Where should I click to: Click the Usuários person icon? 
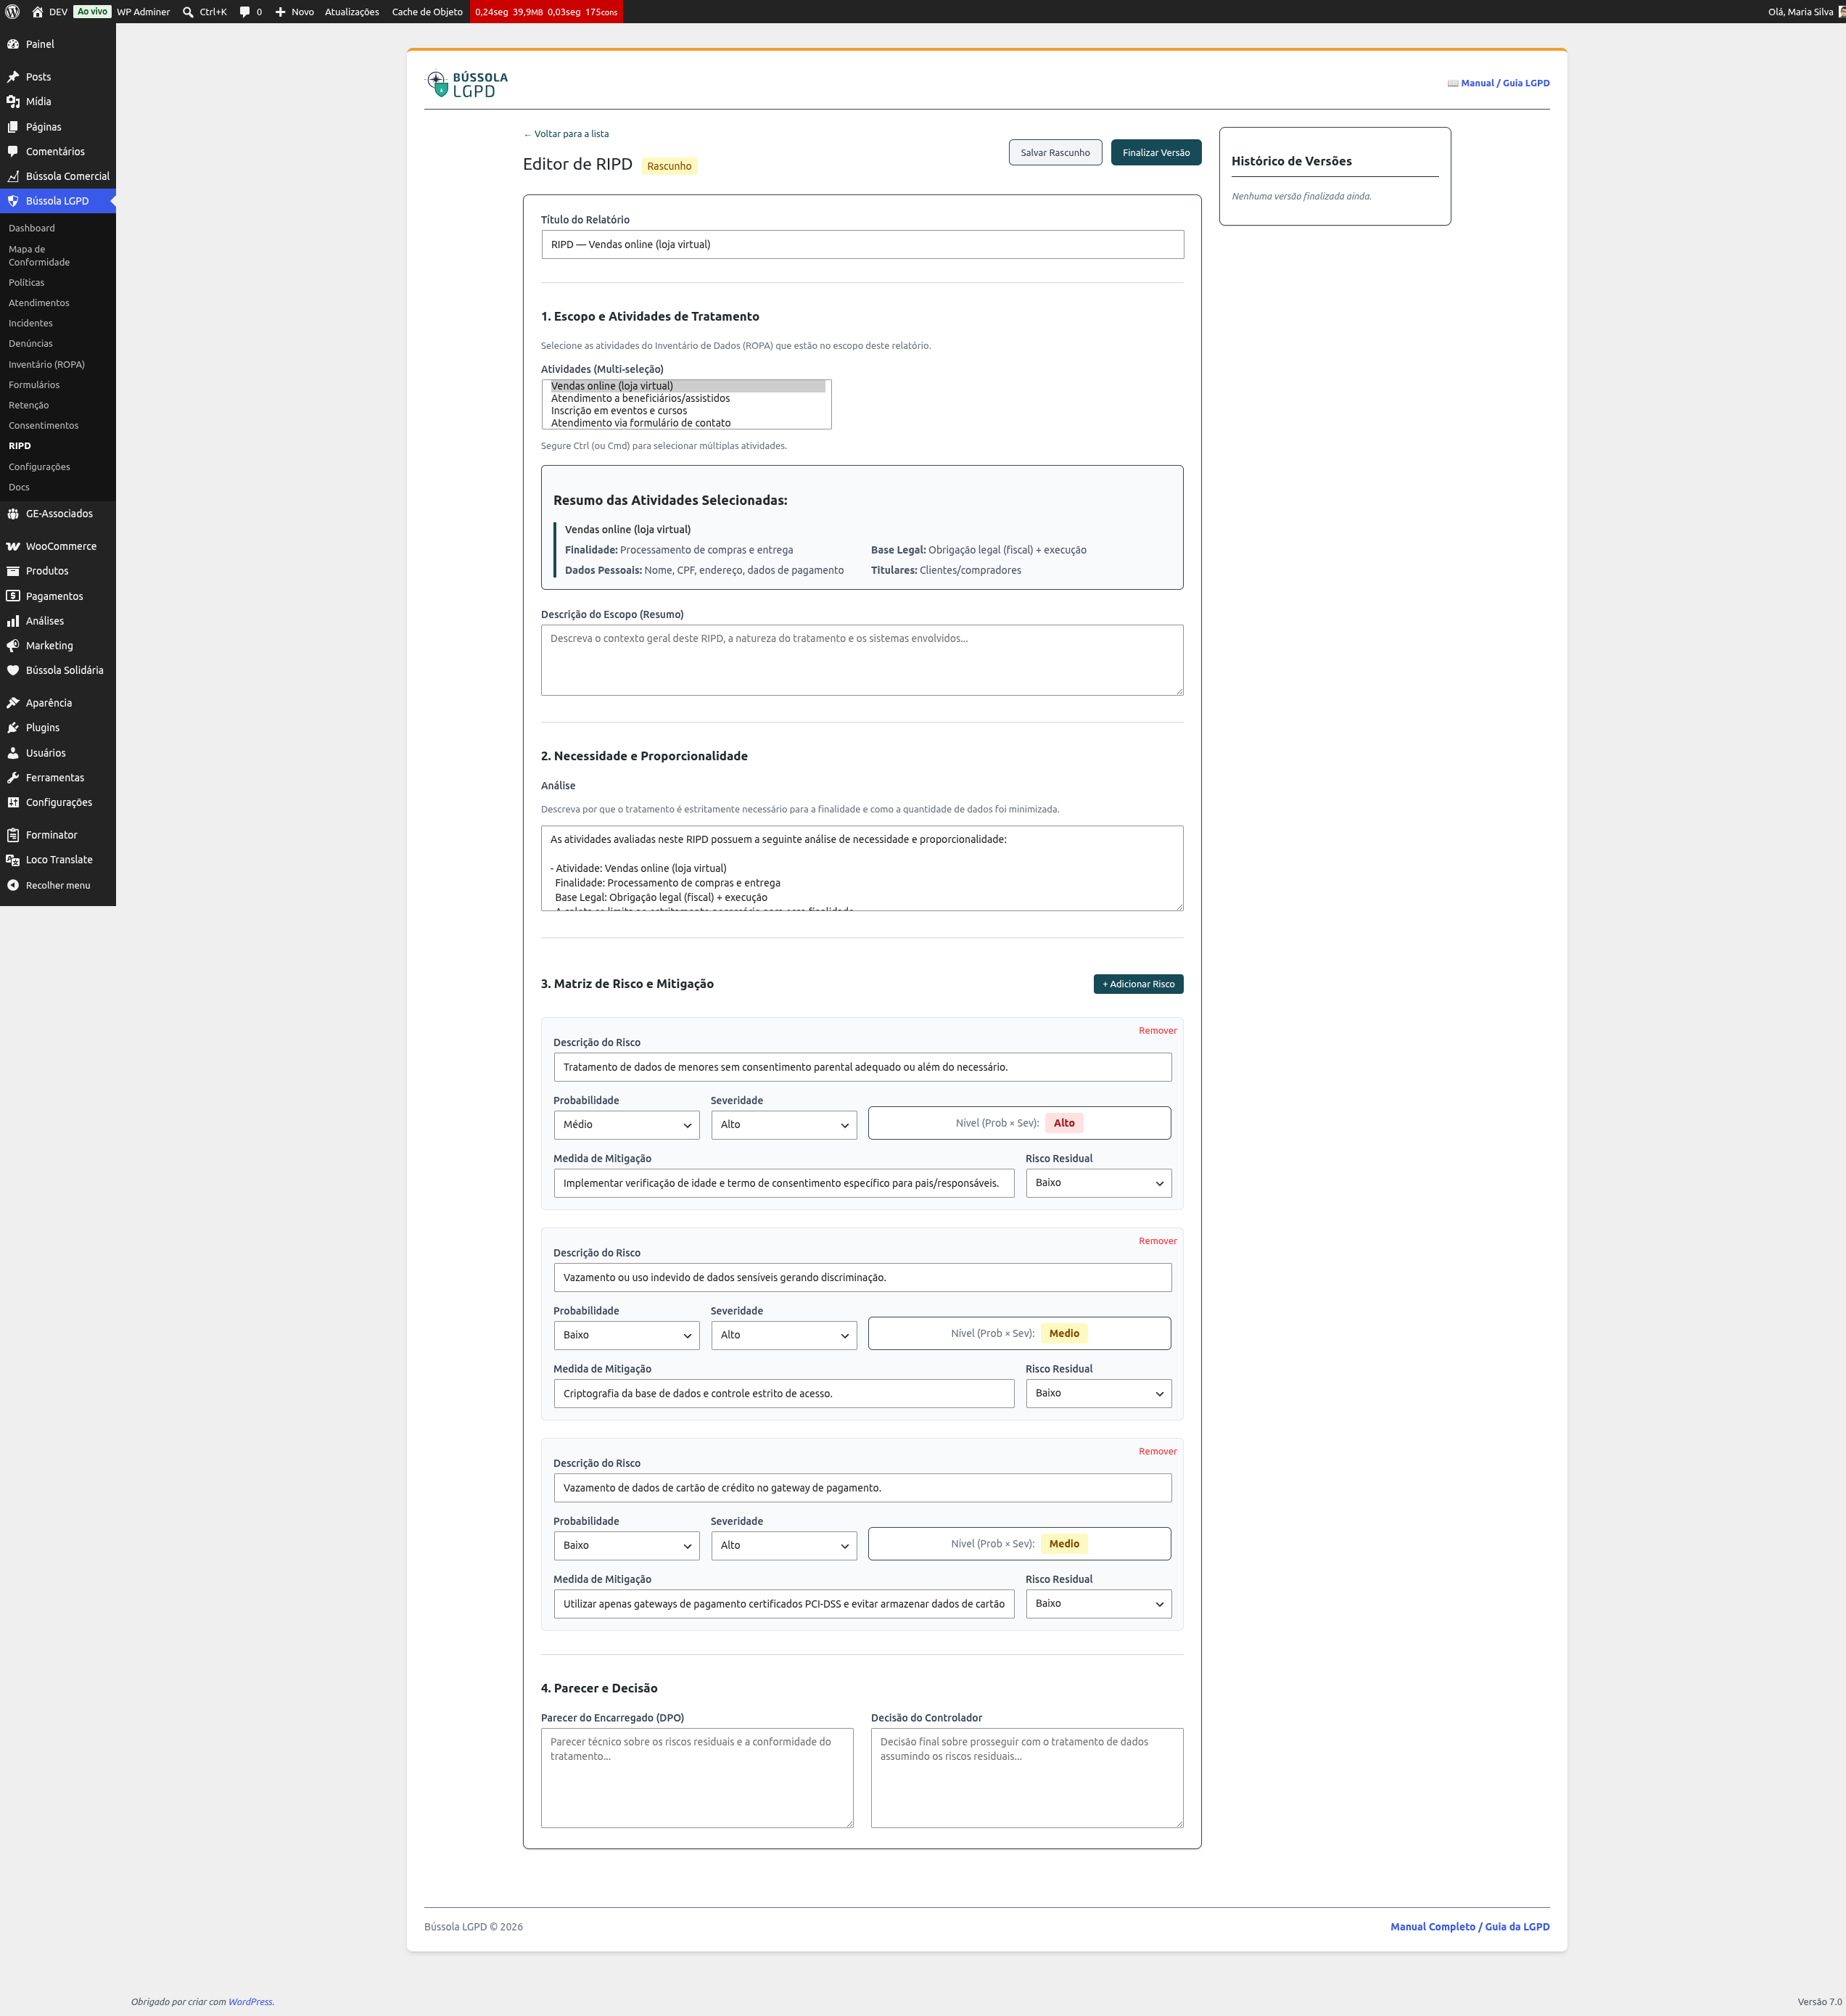point(13,753)
